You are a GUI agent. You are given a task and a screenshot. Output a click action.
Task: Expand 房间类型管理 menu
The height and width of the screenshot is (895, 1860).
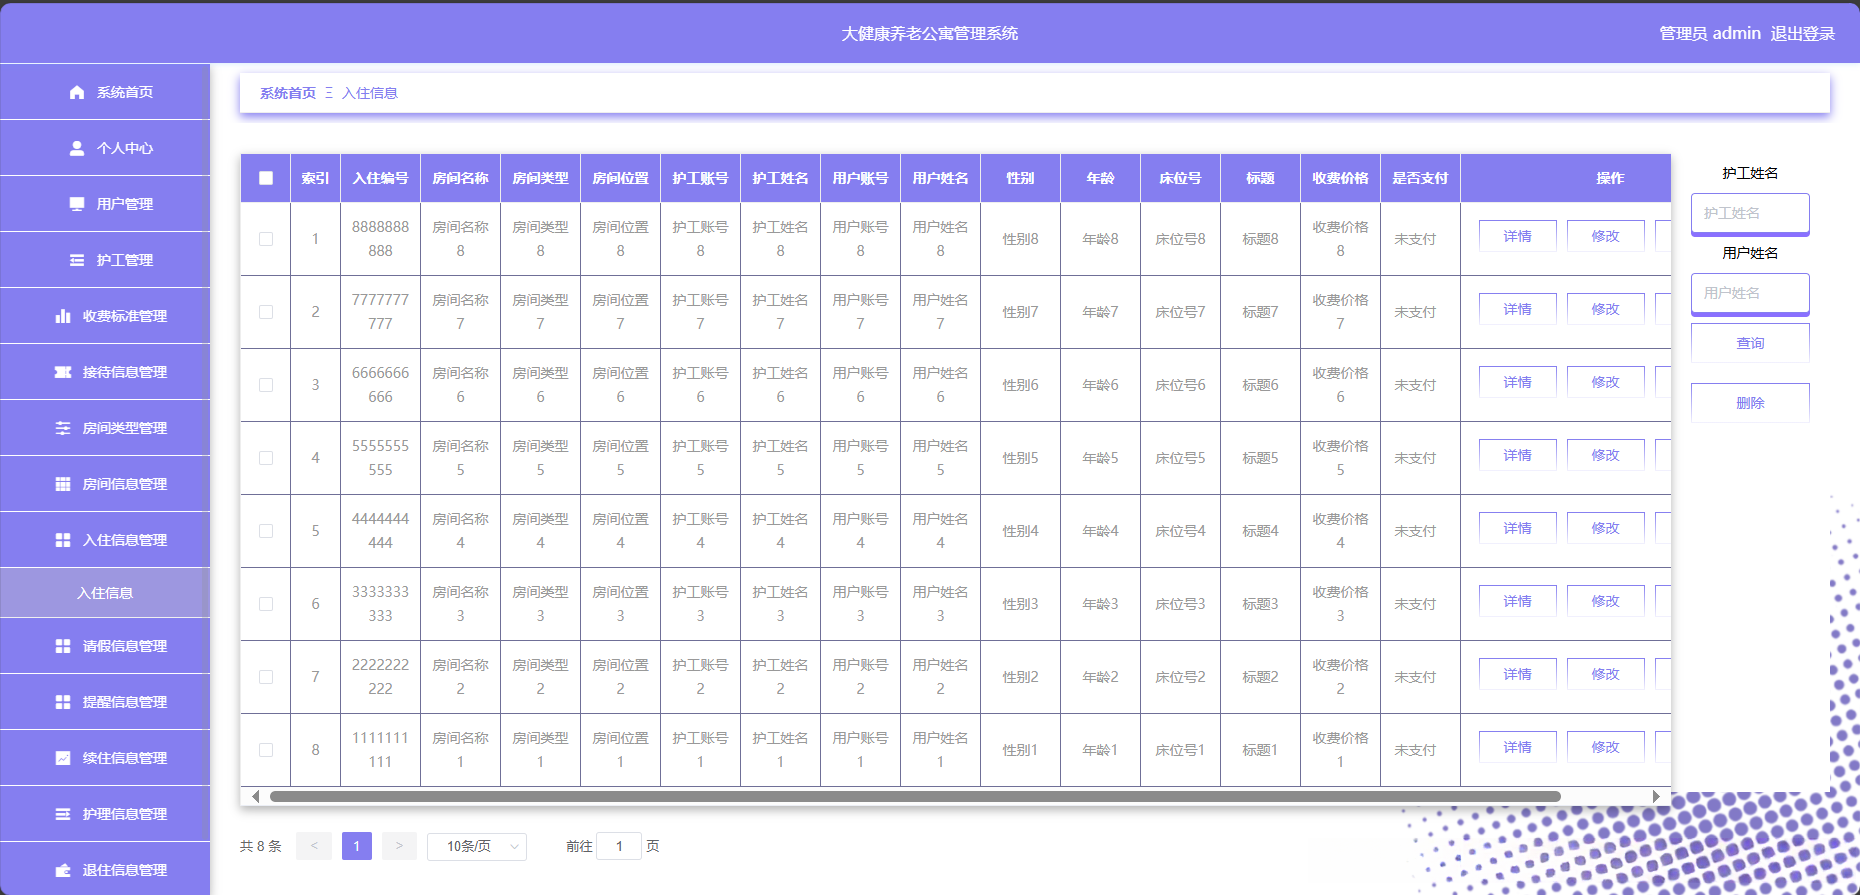click(x=105, y=428)
